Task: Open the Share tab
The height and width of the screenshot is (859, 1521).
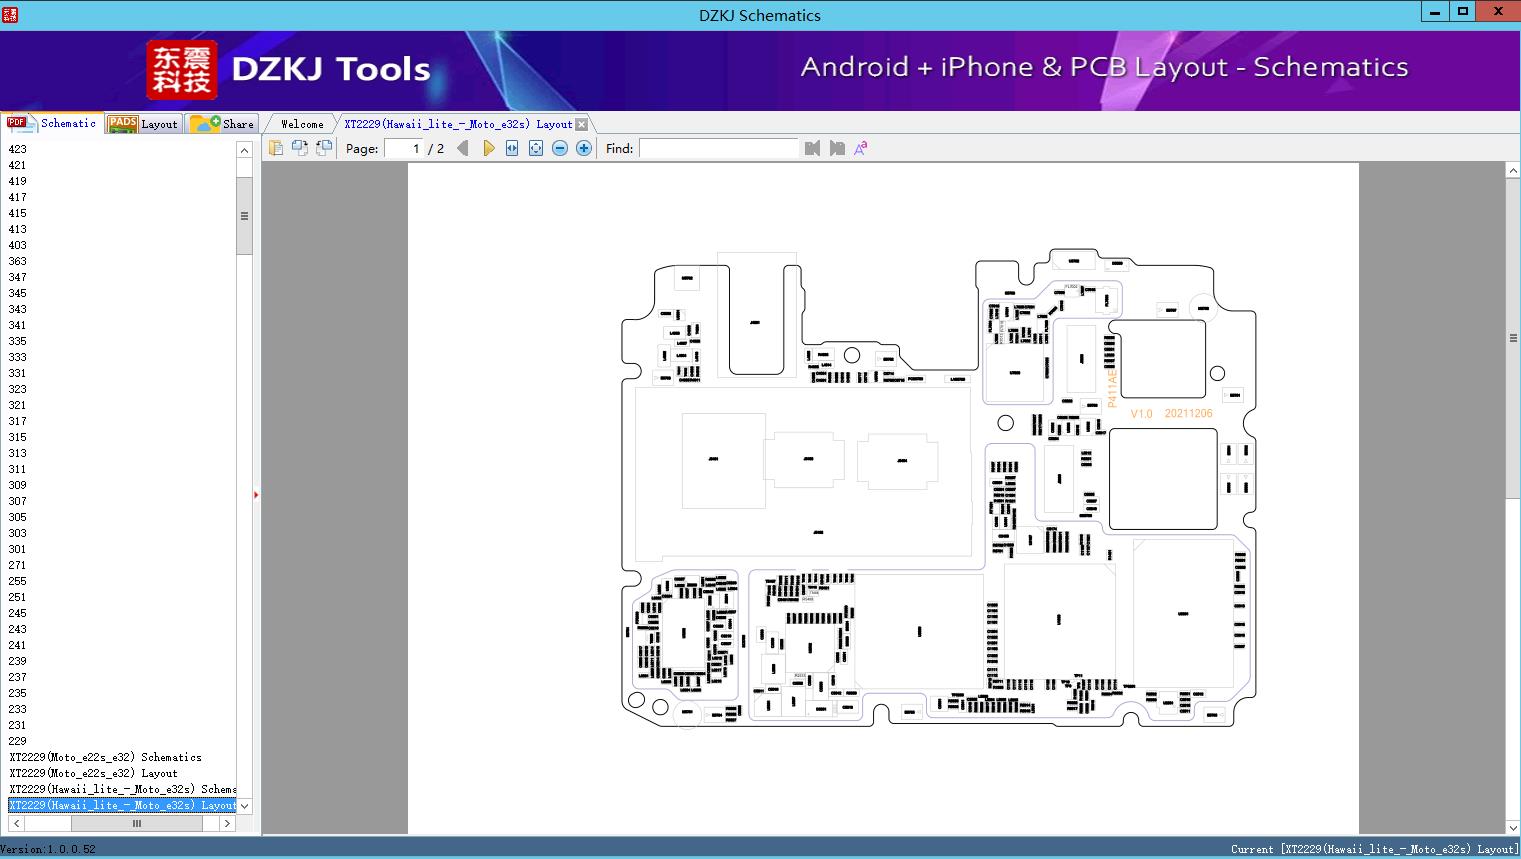Action: pos(222,124)
